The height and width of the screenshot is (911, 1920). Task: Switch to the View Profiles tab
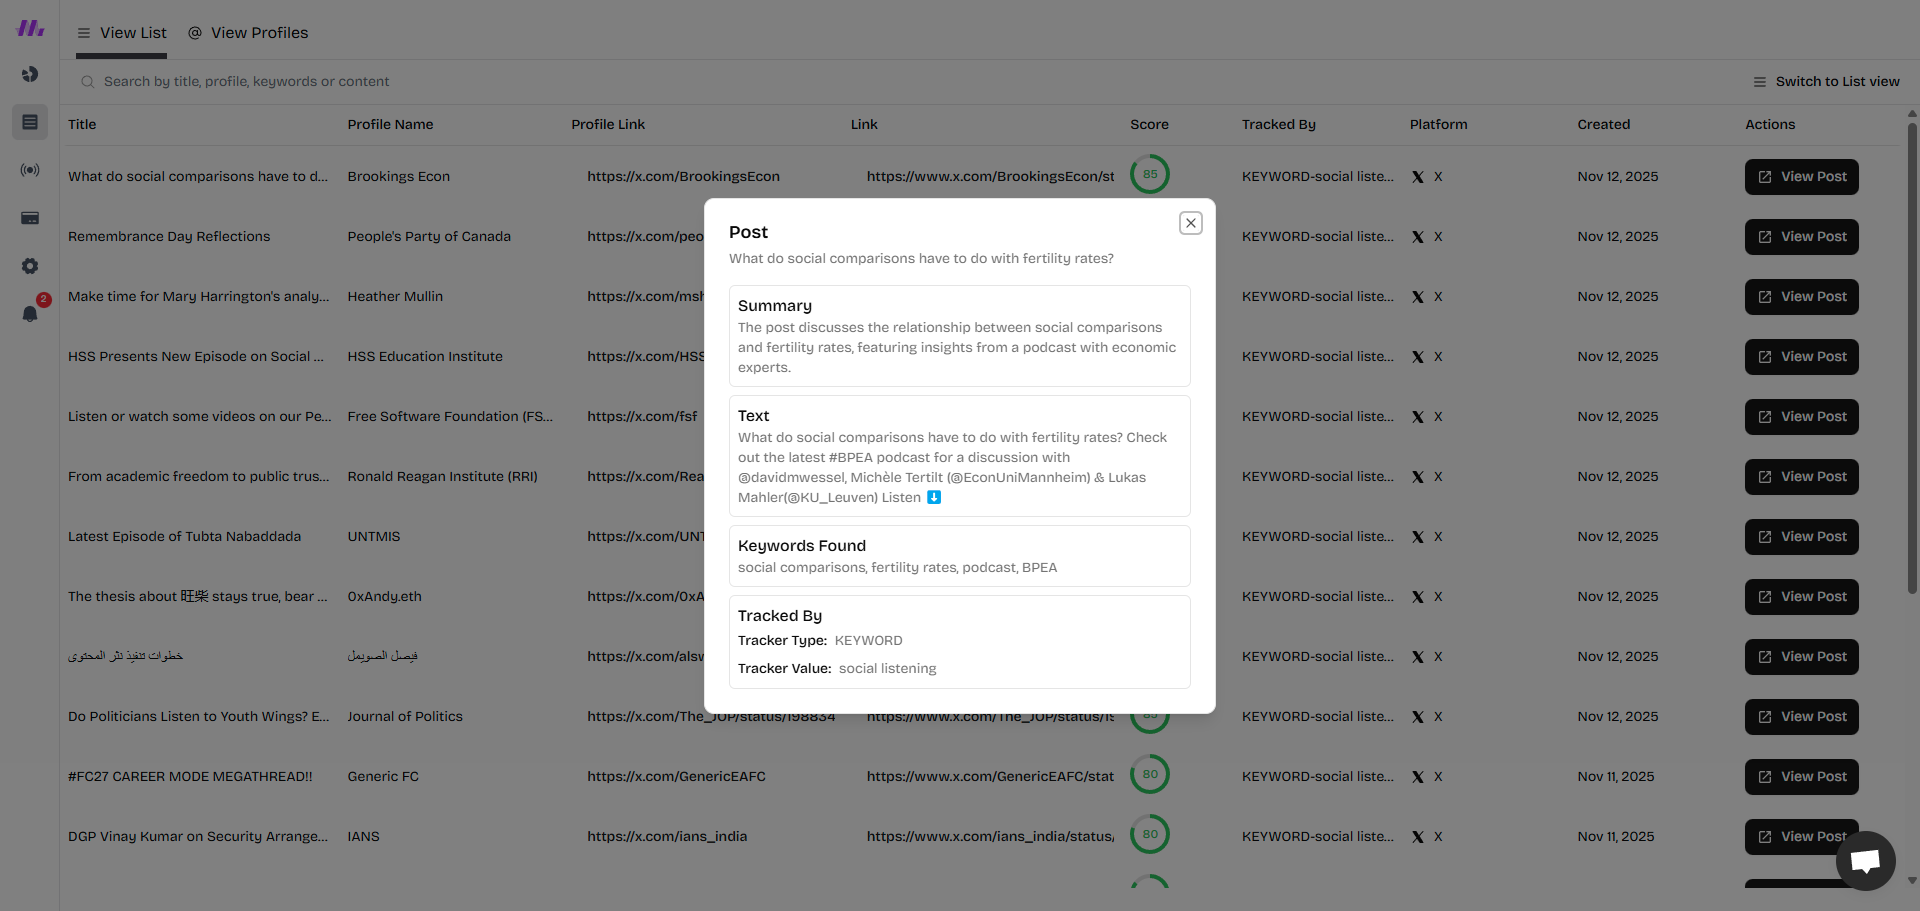[x=248, y=32]
